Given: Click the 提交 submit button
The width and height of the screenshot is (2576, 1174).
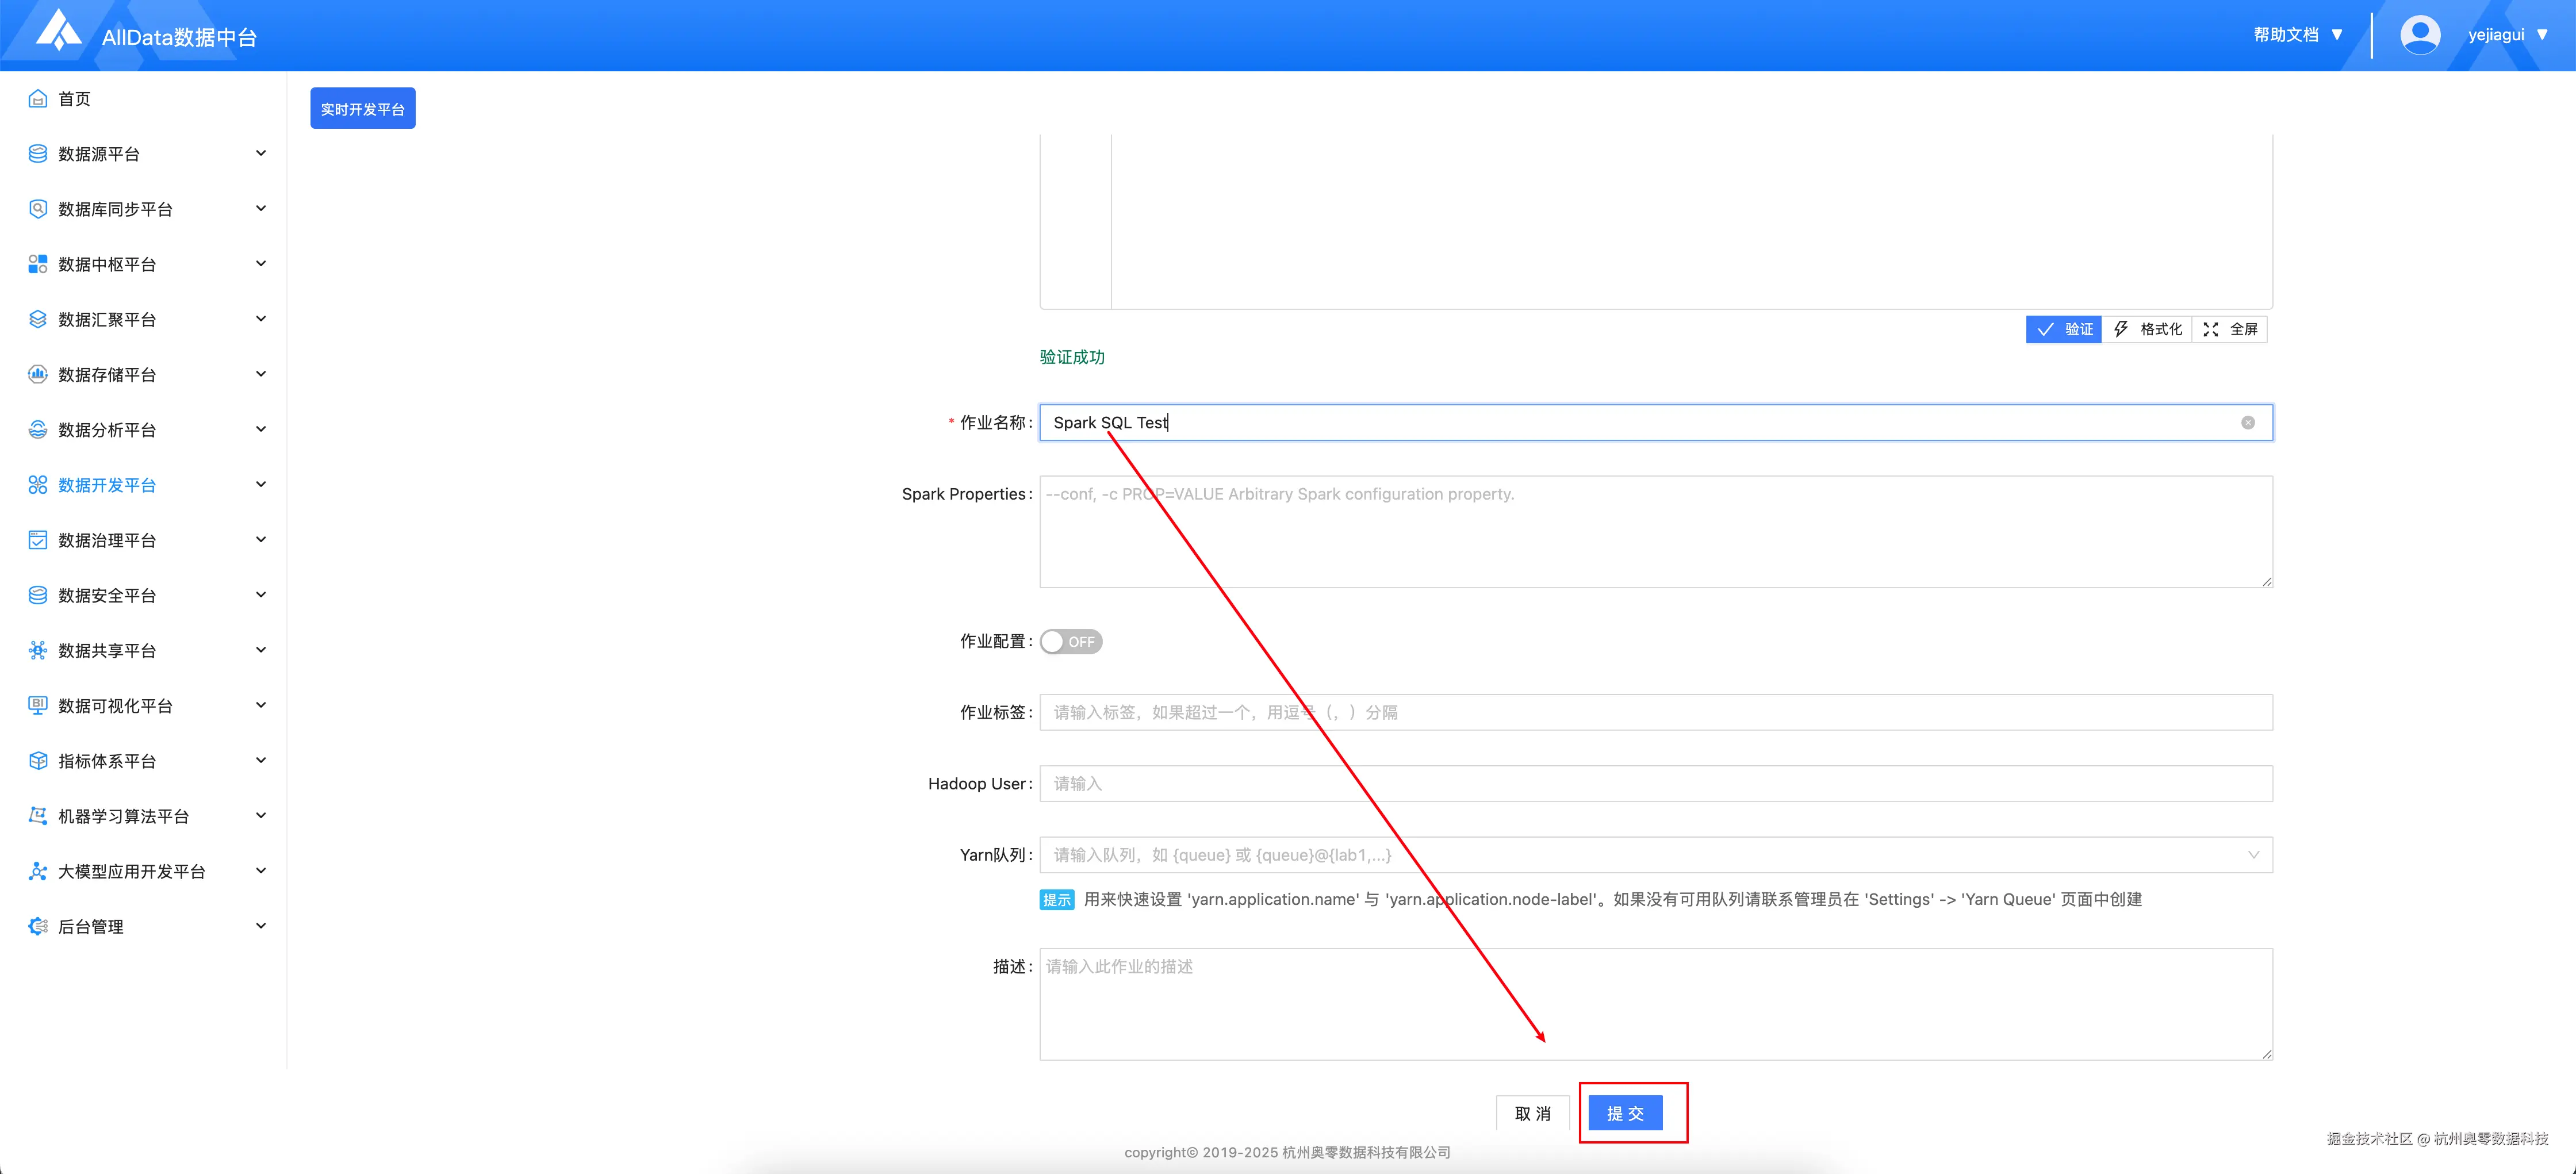Looking at the screenshot, I should point(1625,1113).
